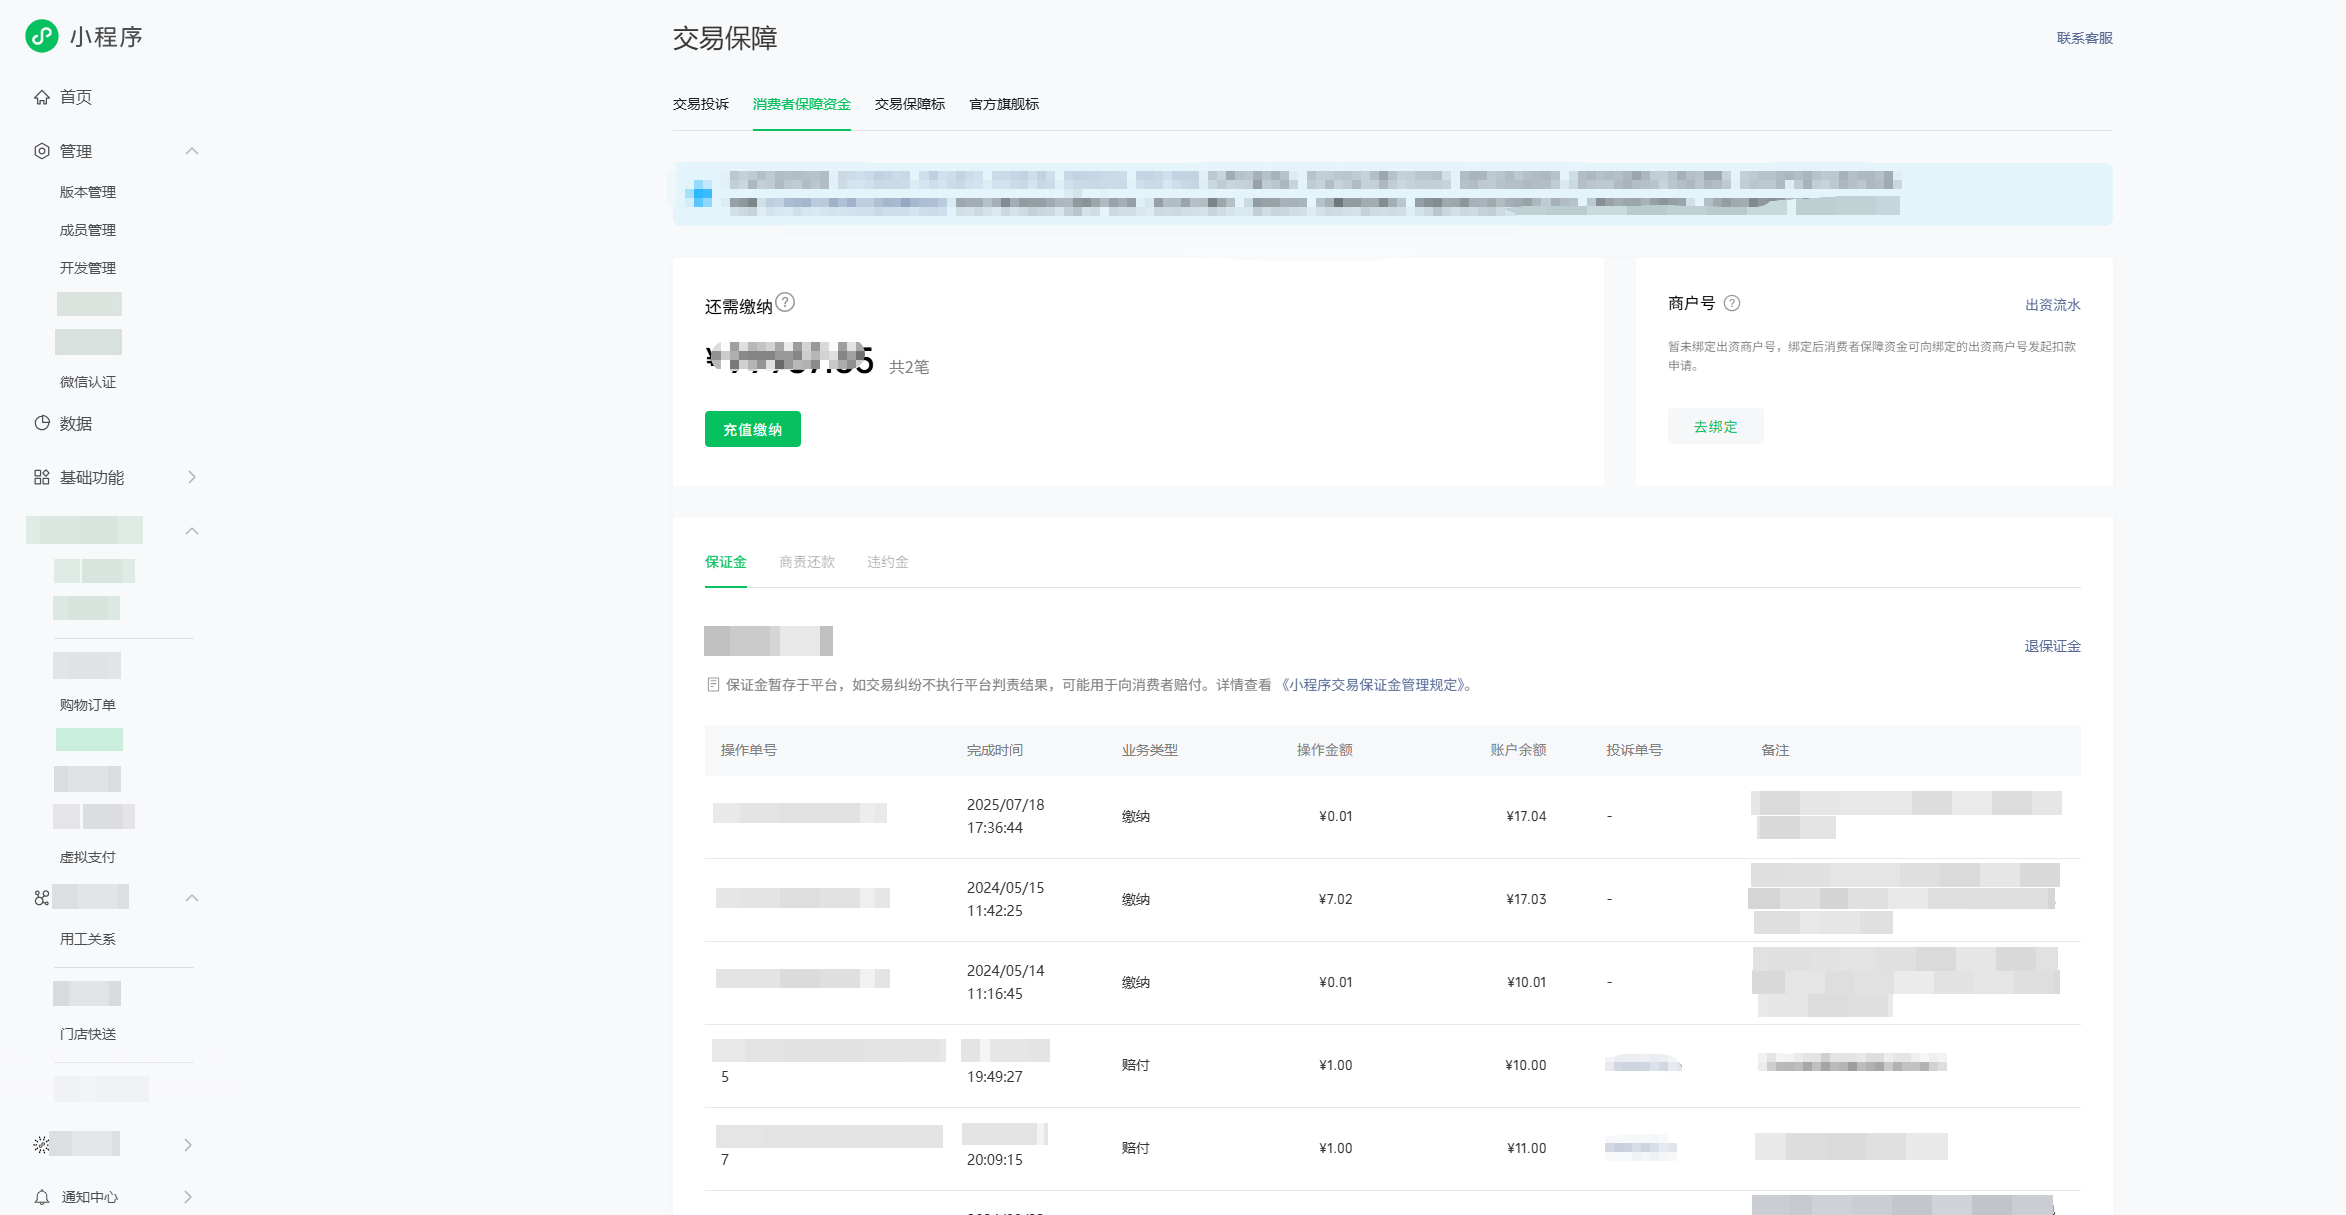Click the 退保证金 link
This screenshot has width=2346, height=1215.
(2052, 646)
